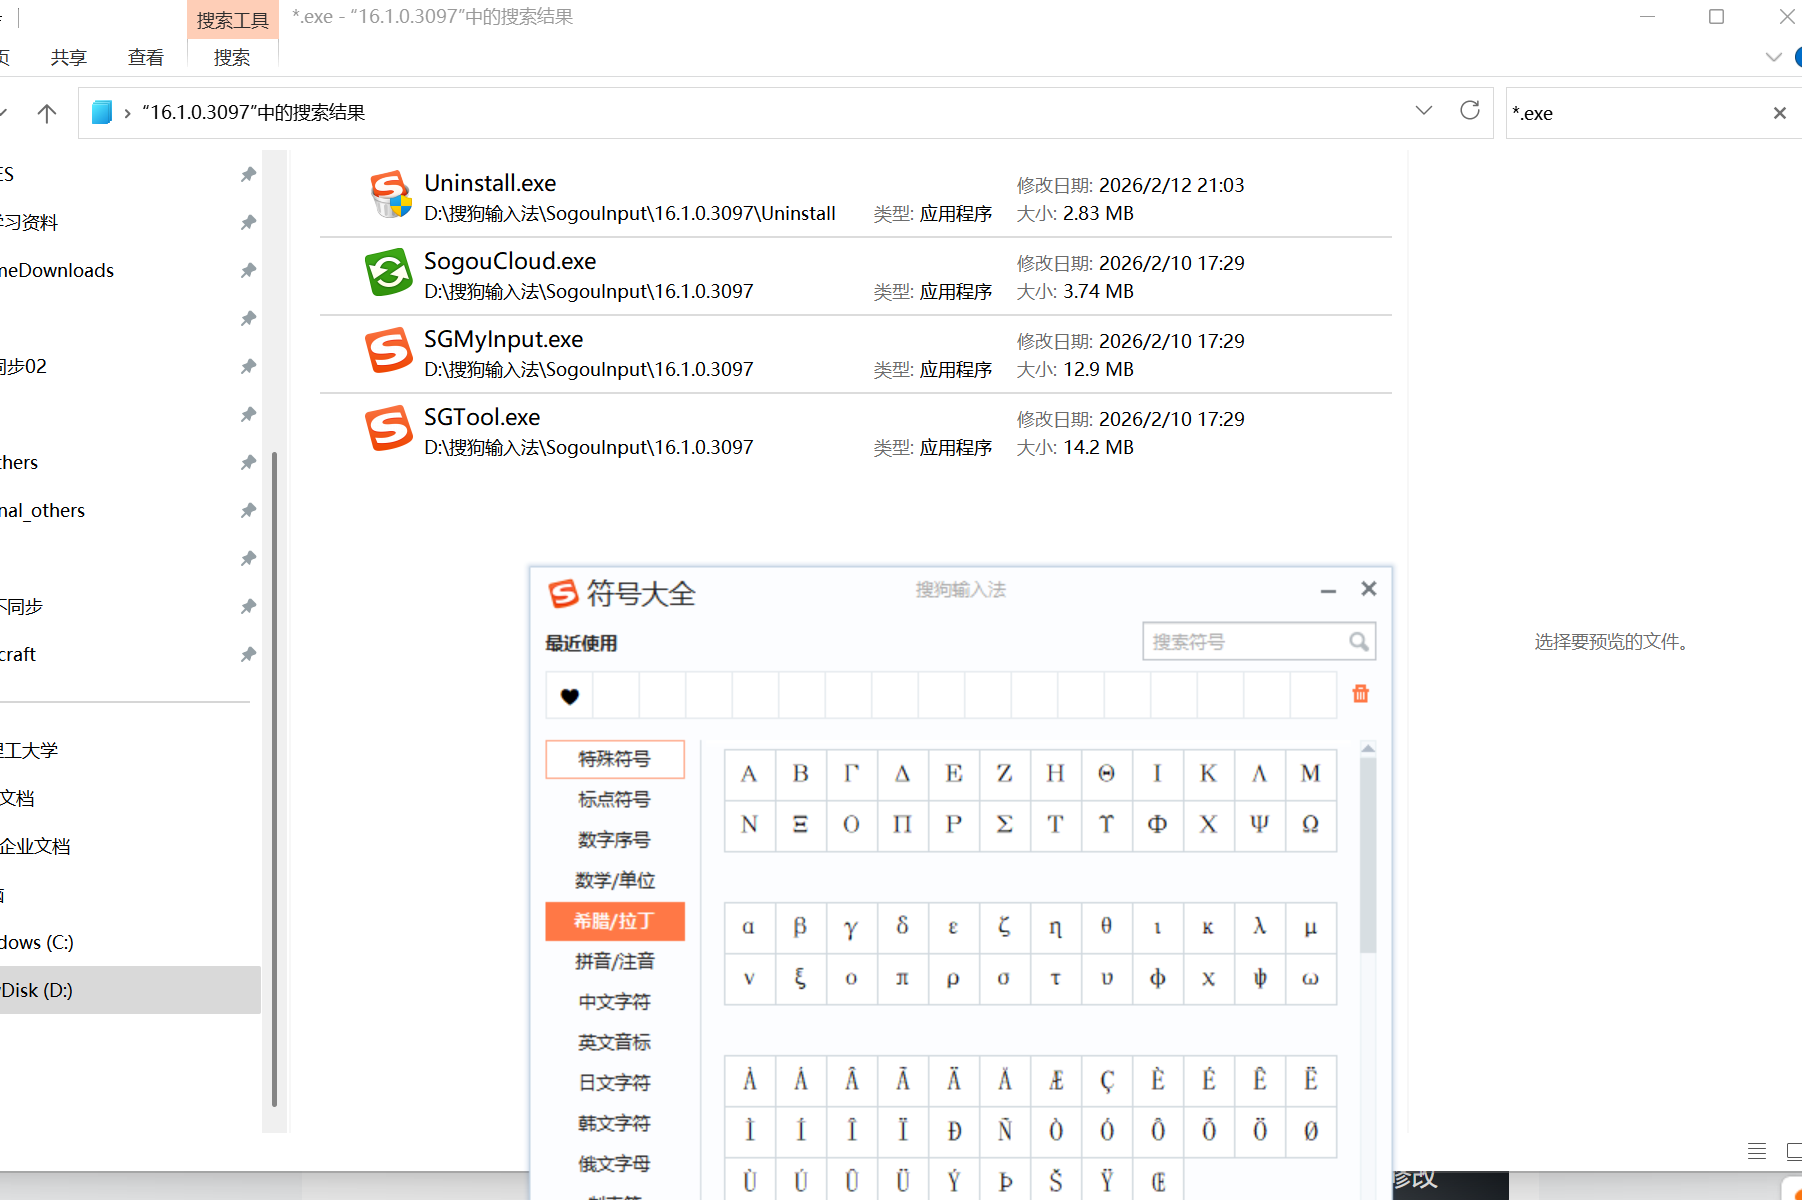This screenshot has height=1200, width=1802.
Task: Select the 数字序号 category
Action: [x=615, y=840]
